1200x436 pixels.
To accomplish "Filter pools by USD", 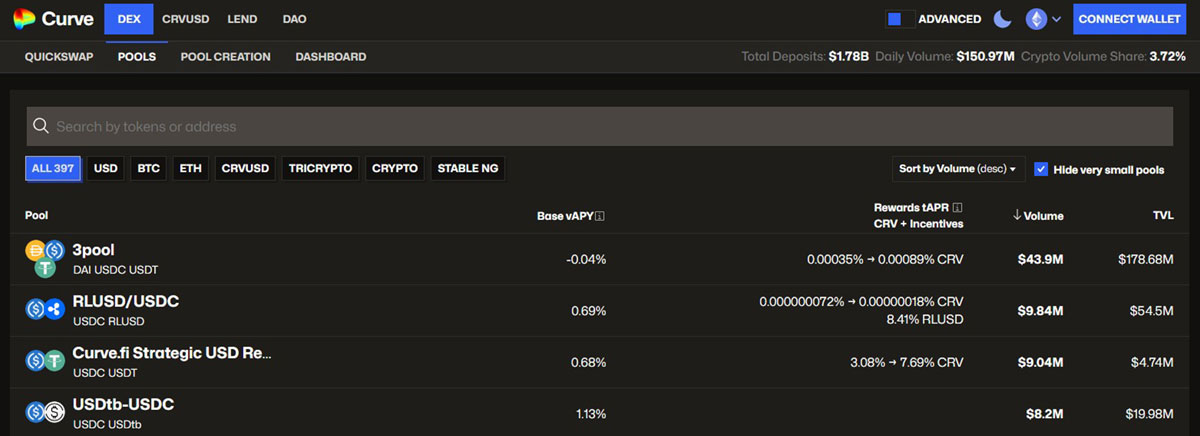I will [106, 168].
